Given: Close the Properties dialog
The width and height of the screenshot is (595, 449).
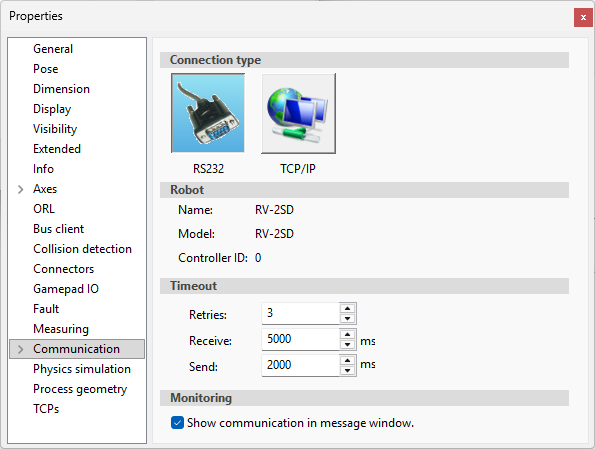Looking at the screenshot, I should point(583,17).
